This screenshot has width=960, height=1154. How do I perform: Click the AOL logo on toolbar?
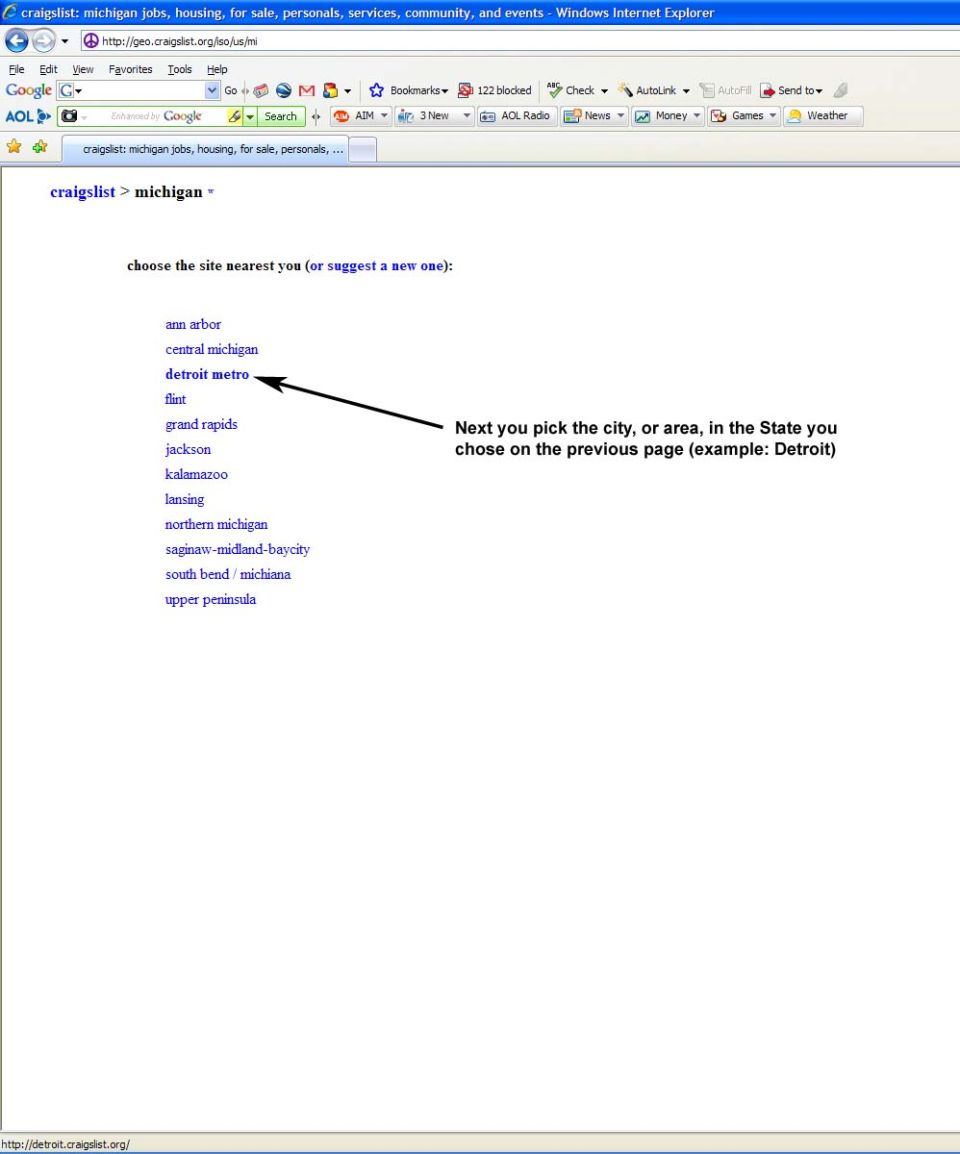coord(28,116)
